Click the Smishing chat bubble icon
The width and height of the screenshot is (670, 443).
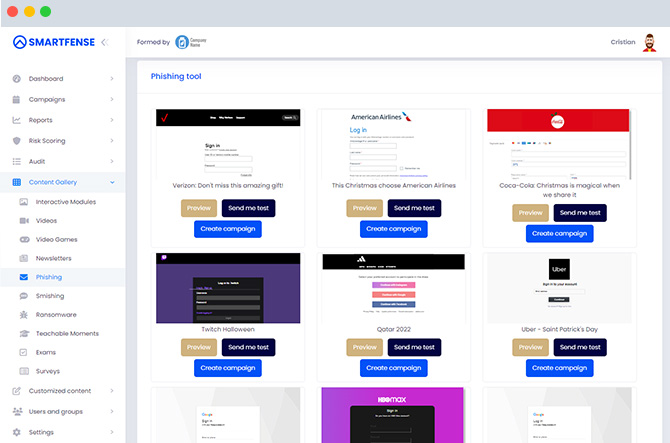(24, 296)
